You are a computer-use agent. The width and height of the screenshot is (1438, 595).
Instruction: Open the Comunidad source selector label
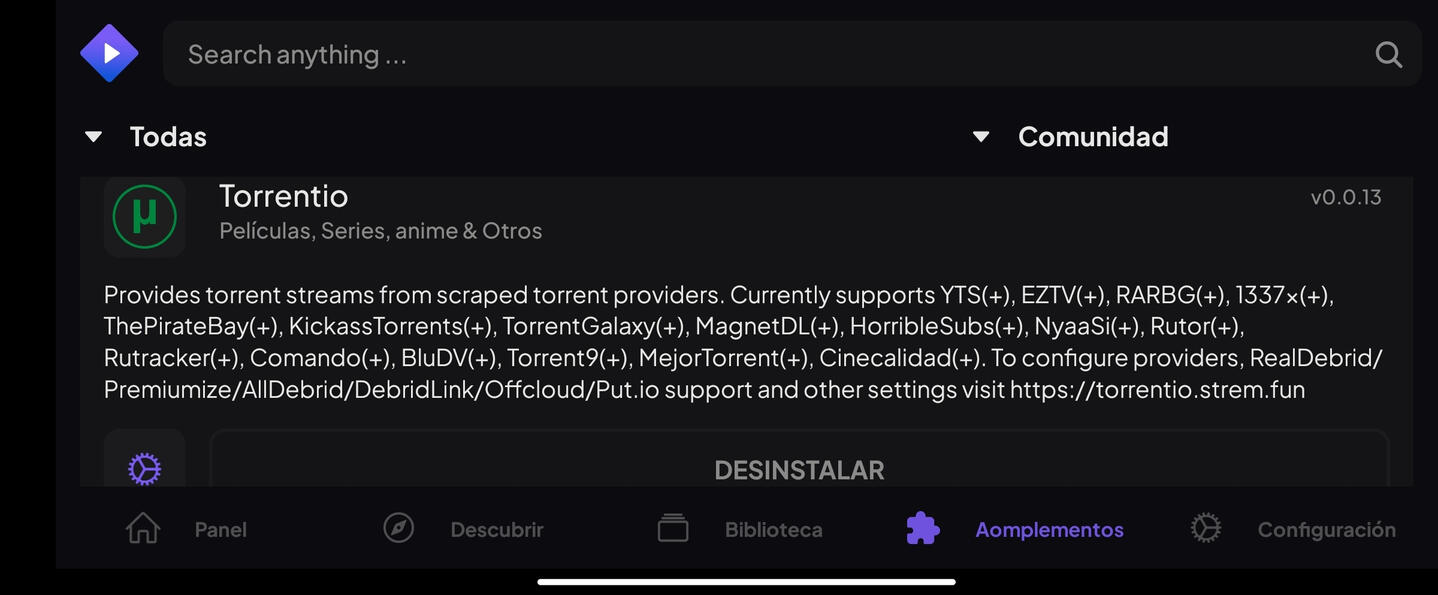click(1093, 137)
